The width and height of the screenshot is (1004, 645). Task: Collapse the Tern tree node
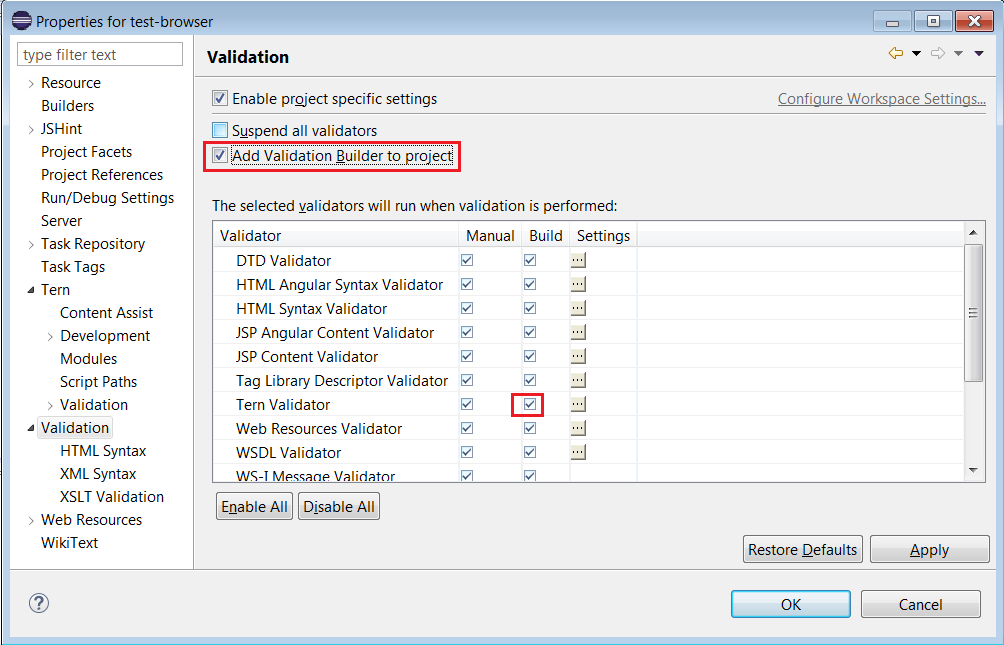pos(31,289)
